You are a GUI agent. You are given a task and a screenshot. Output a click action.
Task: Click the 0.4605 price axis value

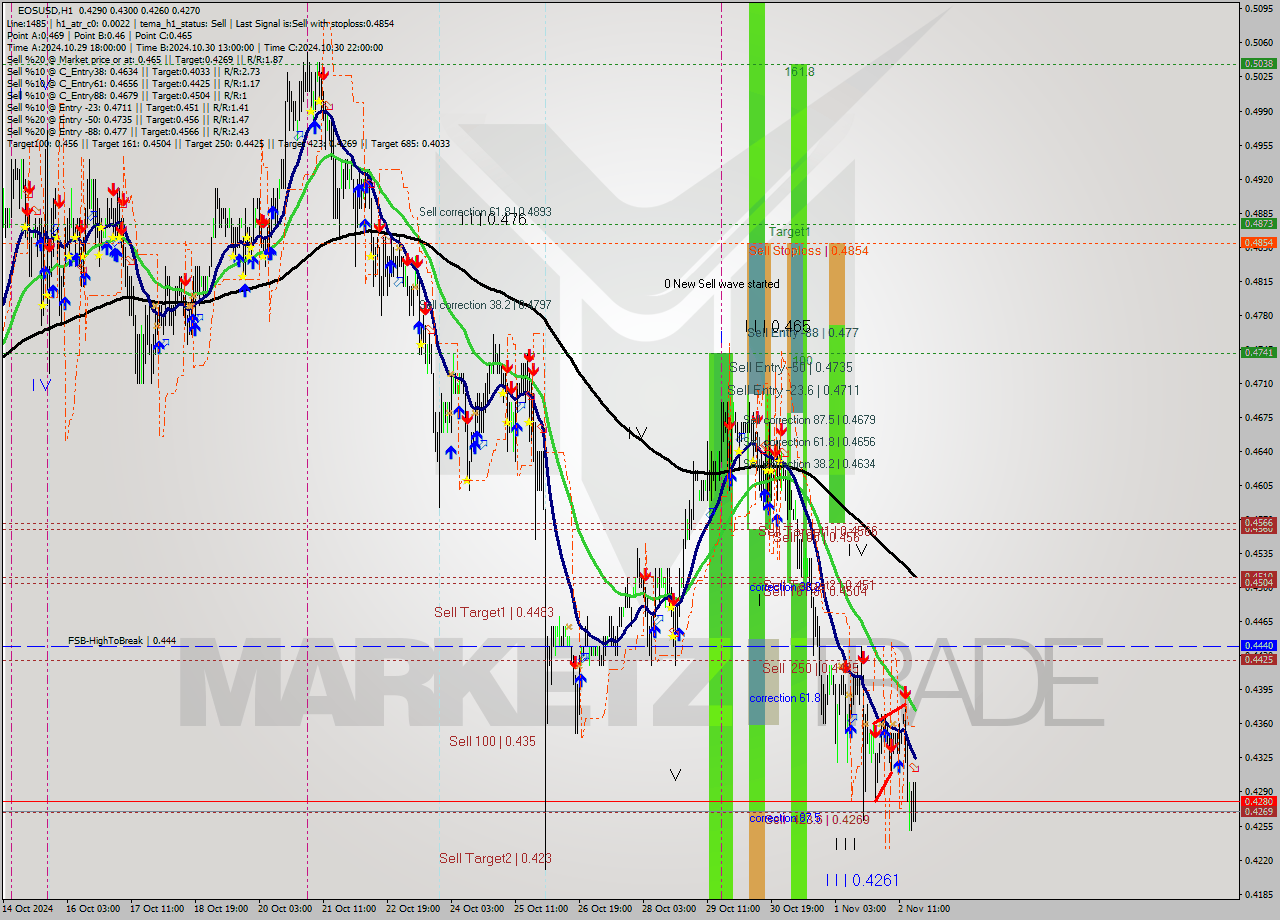pyautogui.click(x=1259, y=486)
